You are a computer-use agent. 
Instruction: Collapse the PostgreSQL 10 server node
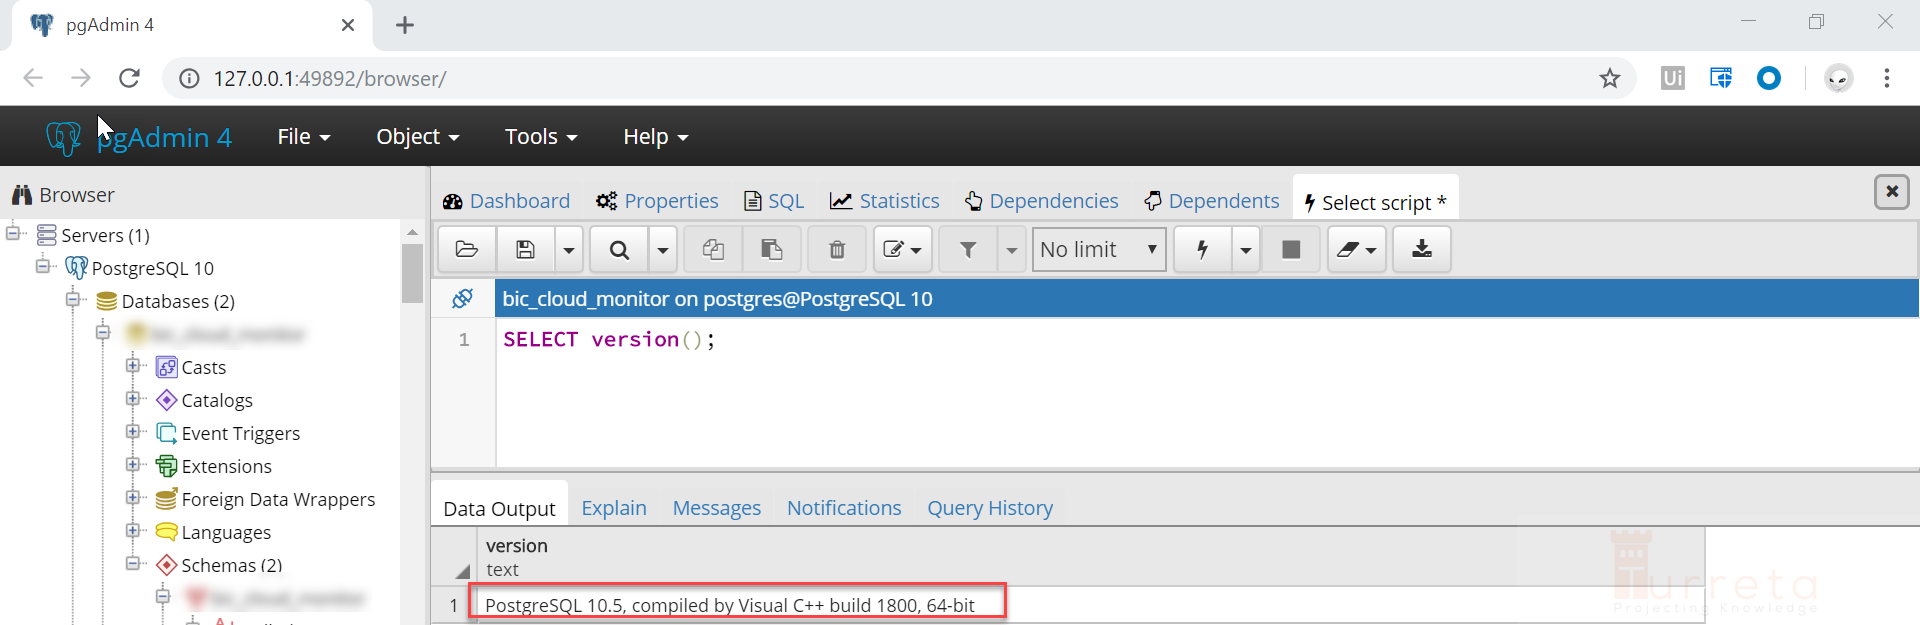[43, 266]
